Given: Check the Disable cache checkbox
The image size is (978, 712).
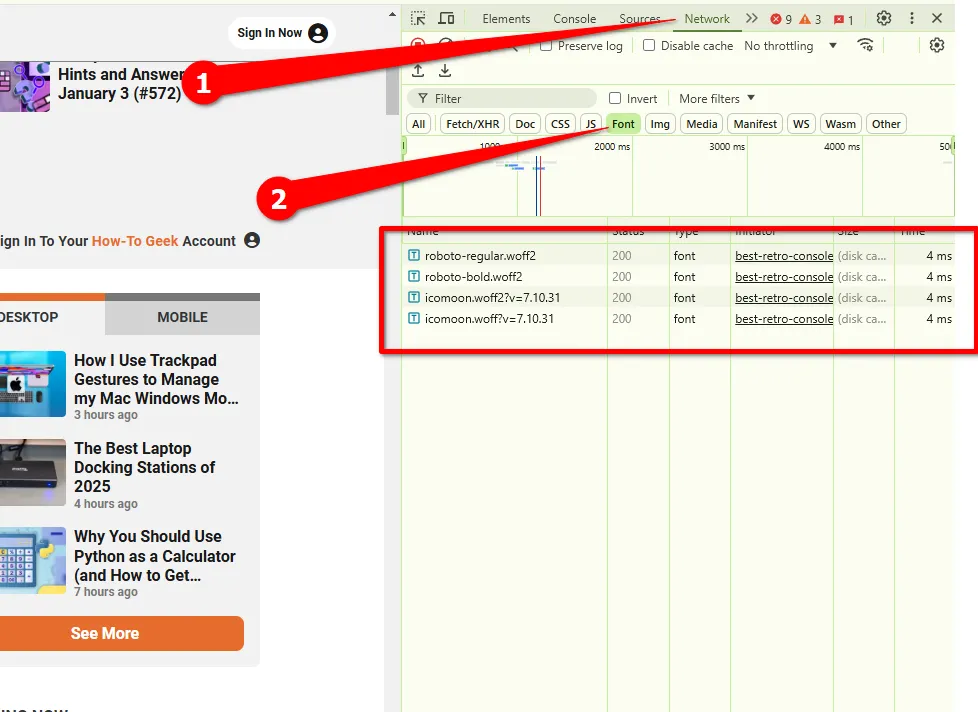Looking at the screenshot, I should coord(649,46).
